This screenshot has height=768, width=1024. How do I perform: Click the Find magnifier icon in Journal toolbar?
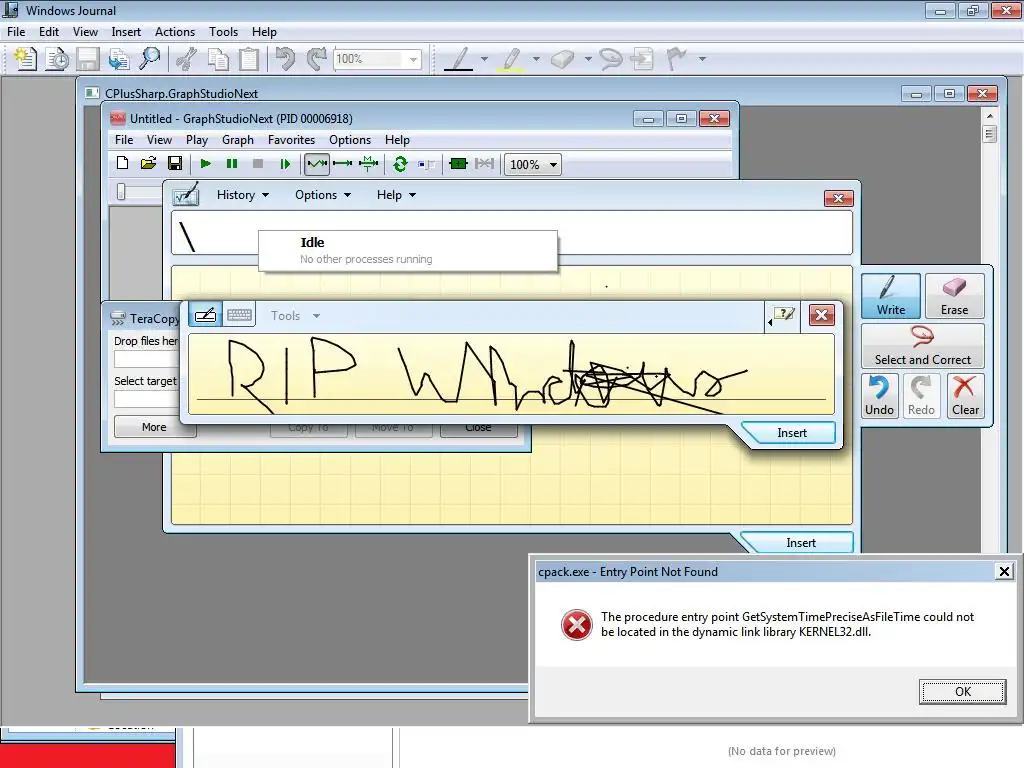[150, 59]
